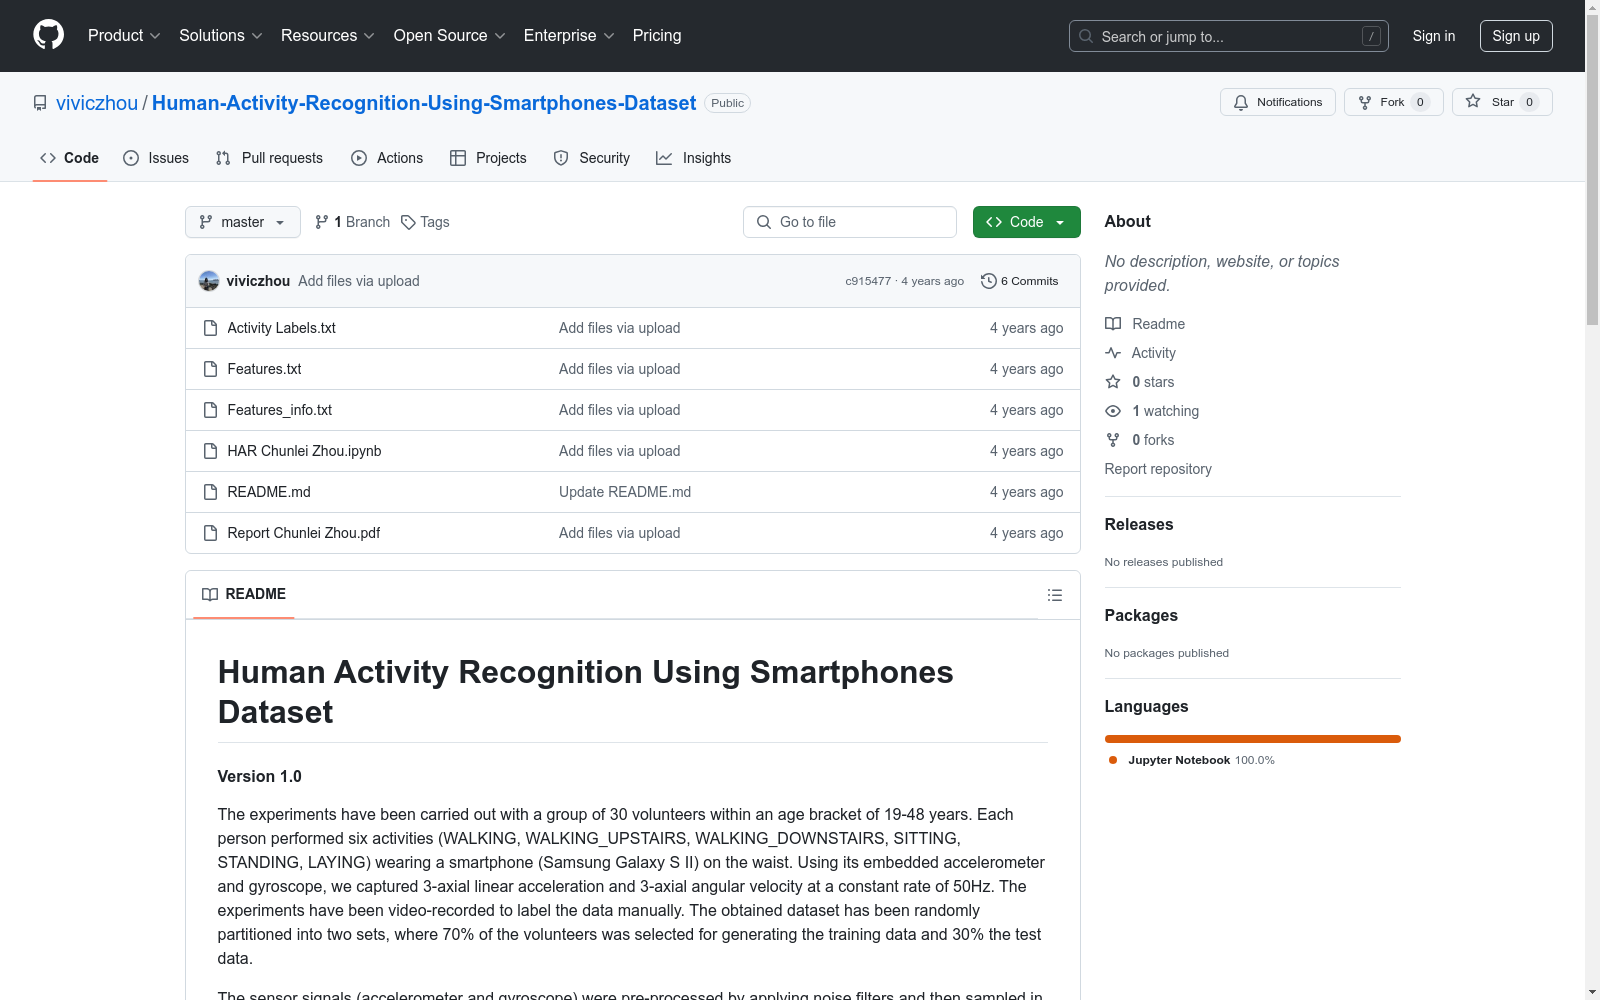Viewport: 1600px width, 1000px height.
Task: Switch to the Pull requests tab
Action: (269, 158)
